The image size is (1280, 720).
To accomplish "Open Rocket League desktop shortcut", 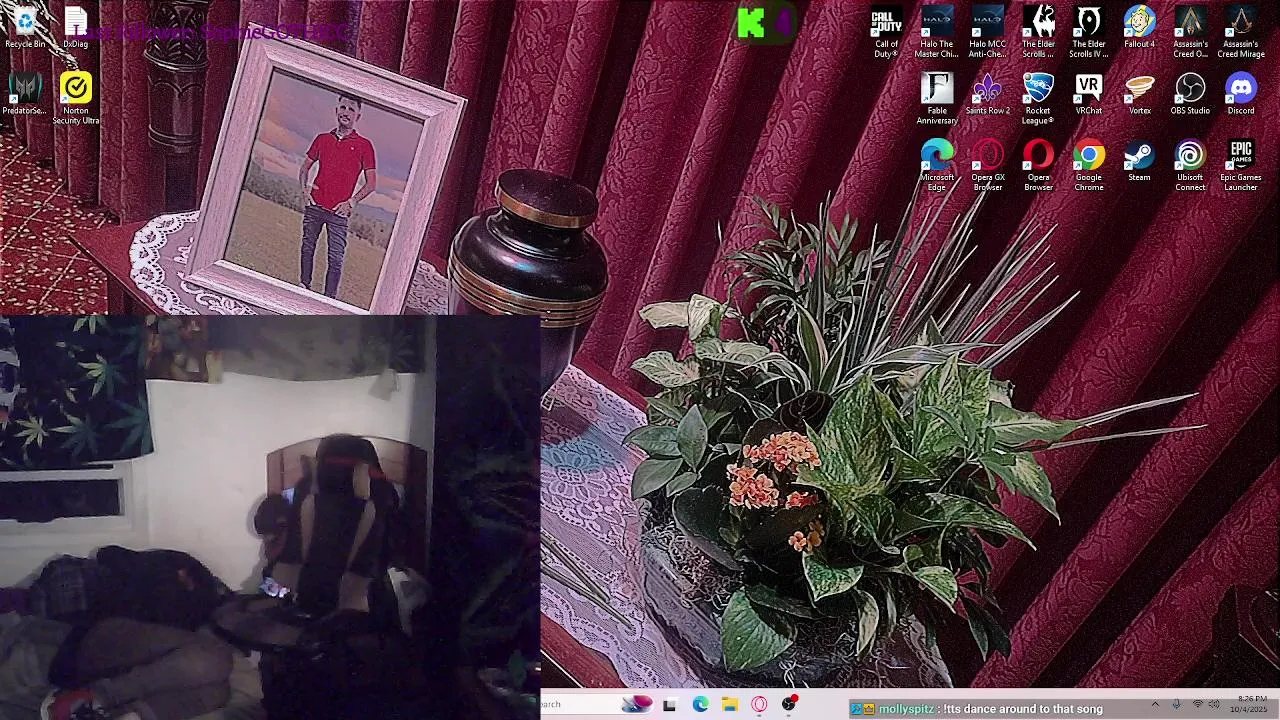I will pyautogui.click(x=1038, y=98).
